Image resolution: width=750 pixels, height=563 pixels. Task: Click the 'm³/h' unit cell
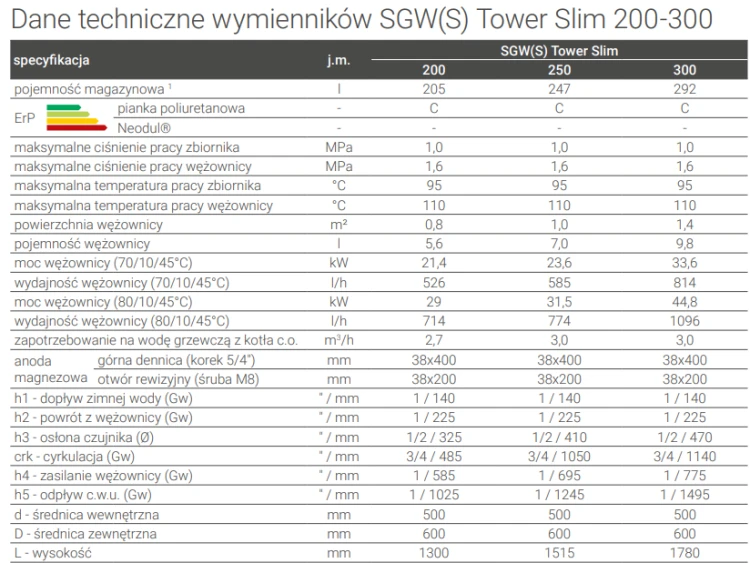(339, 341)
